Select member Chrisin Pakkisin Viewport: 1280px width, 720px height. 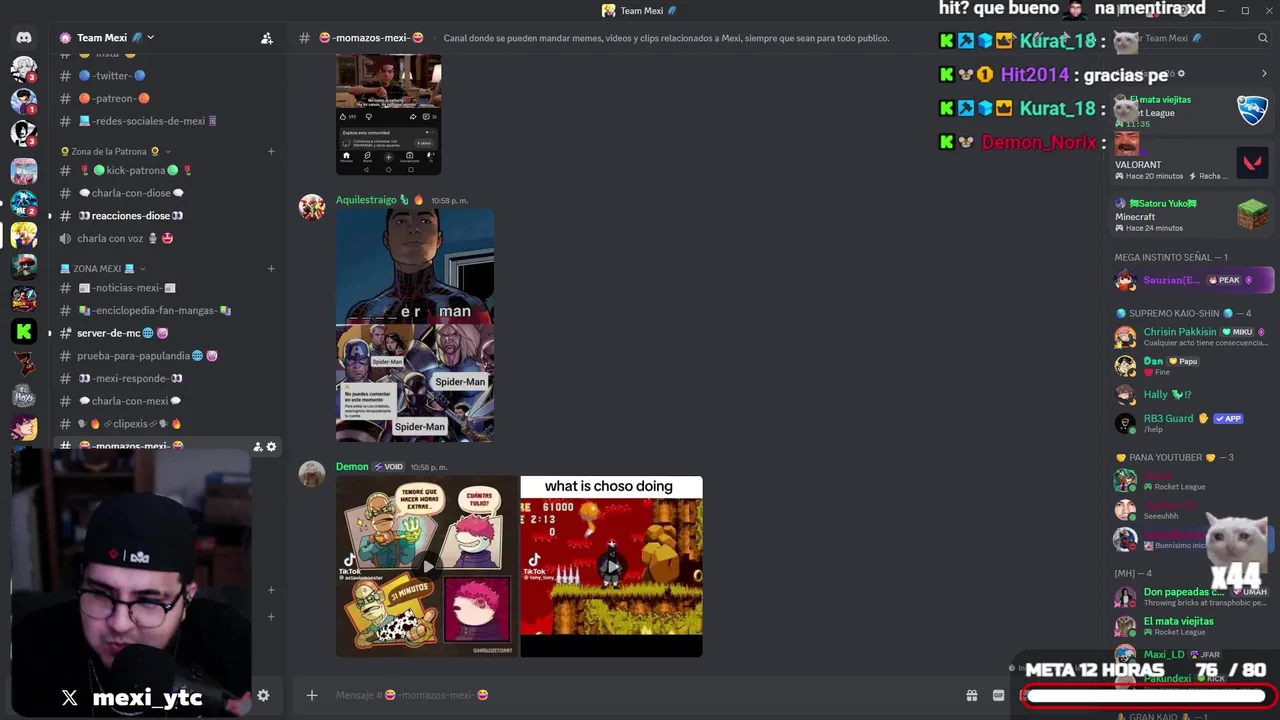pos(1194,336)
